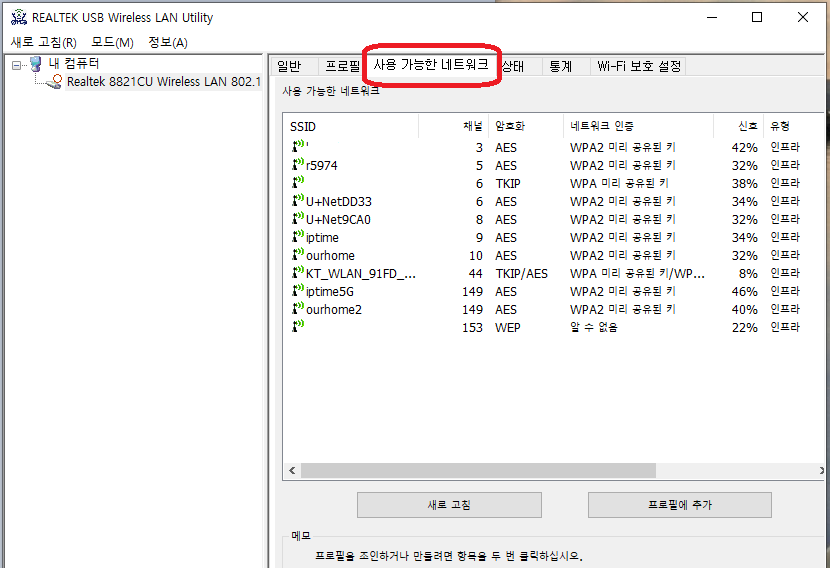Click the signal icon beside ourhome2
The width and height of the screenshot is (830, 568).
[x=298, y=308]
